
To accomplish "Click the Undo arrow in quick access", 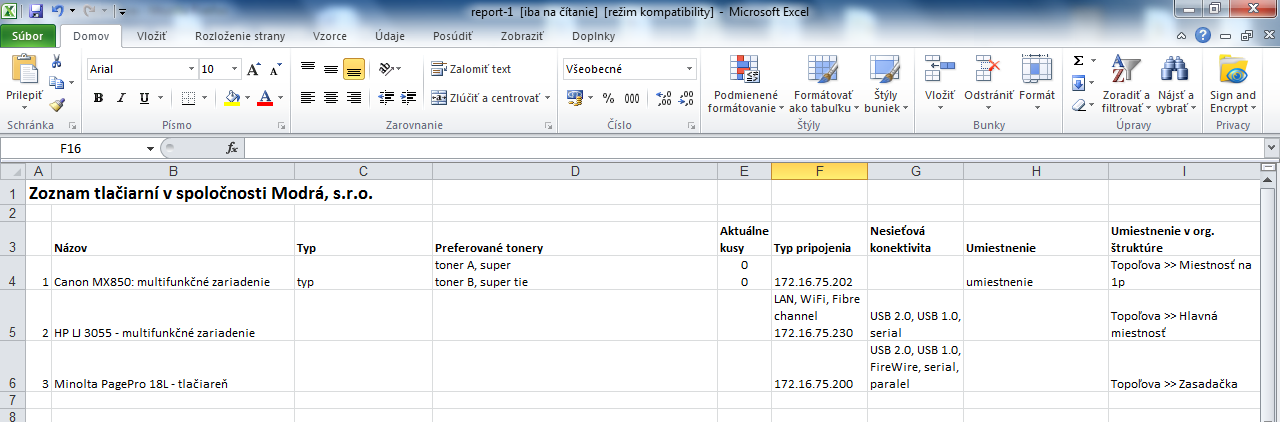I will [x=58, y=12].
